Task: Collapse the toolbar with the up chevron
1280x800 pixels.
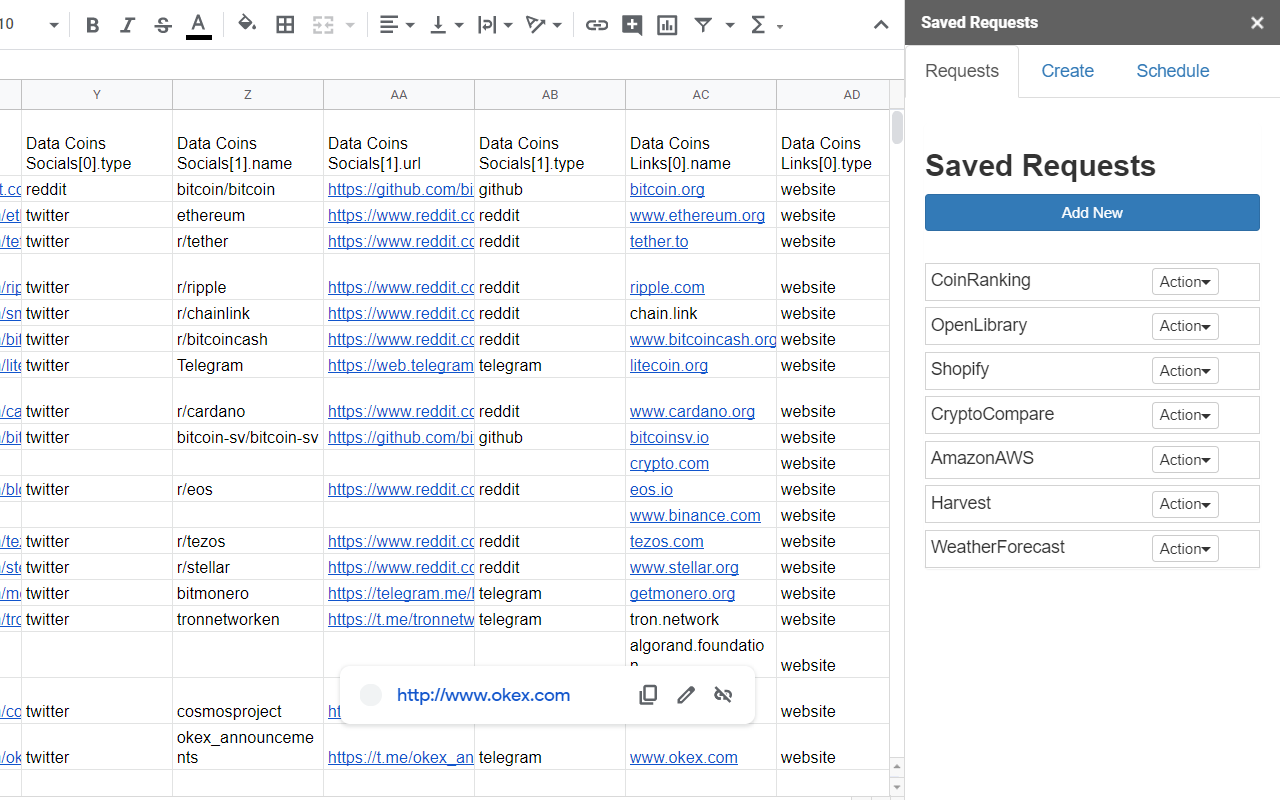Action: point(881,25)
